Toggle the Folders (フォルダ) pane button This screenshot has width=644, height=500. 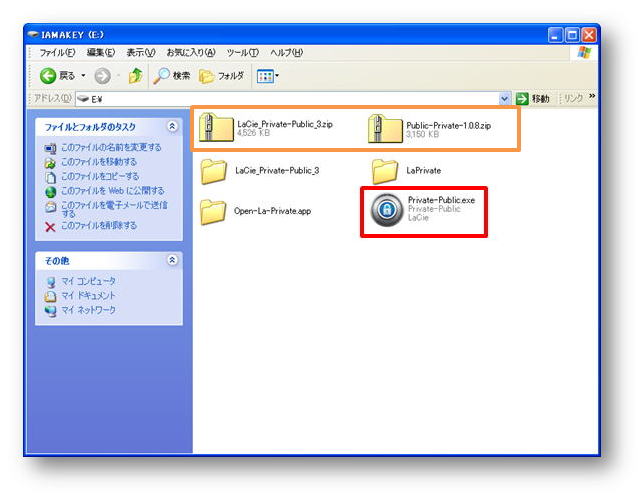tap(221, 76)
